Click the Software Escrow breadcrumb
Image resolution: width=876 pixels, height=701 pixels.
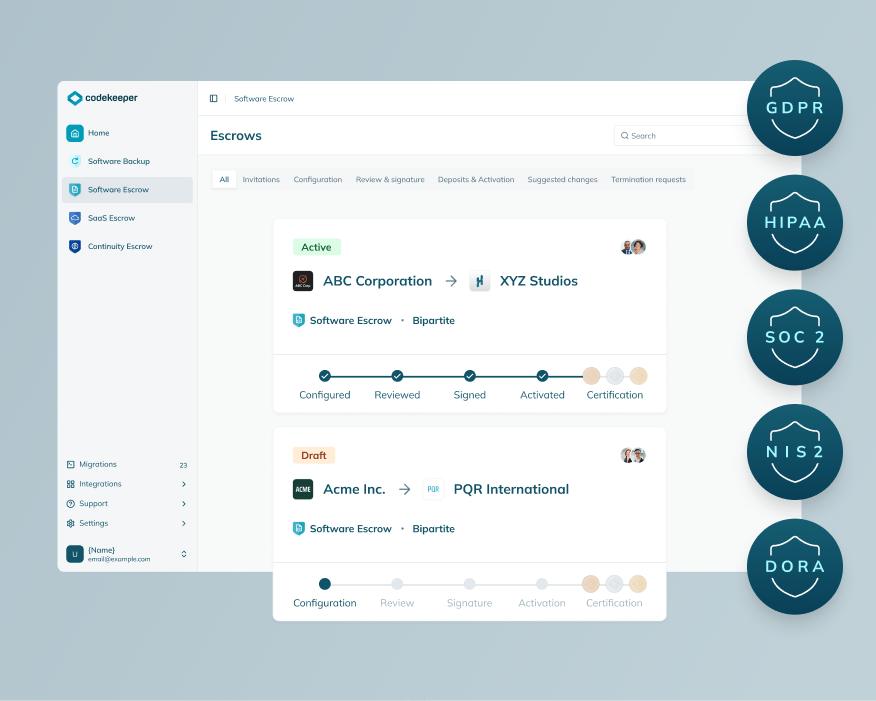pyautogui.click(x=264, y=98)
